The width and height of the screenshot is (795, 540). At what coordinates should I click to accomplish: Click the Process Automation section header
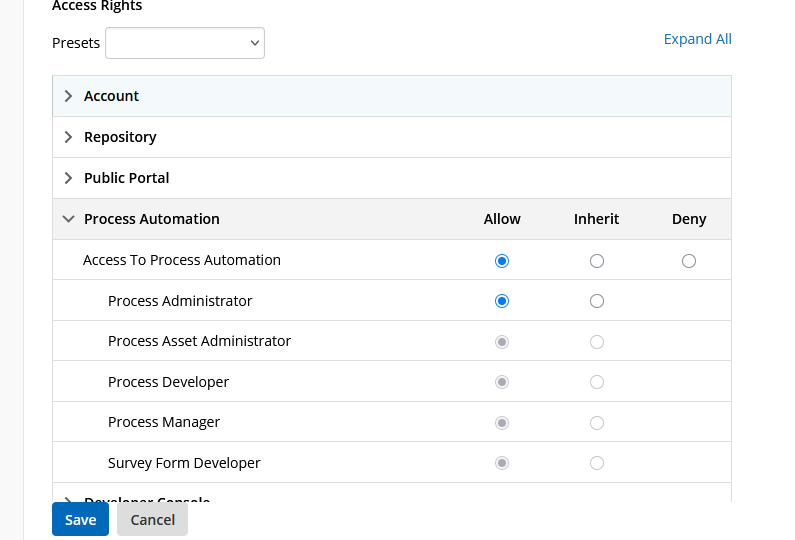pyautogui.click(x=152, y=219)
